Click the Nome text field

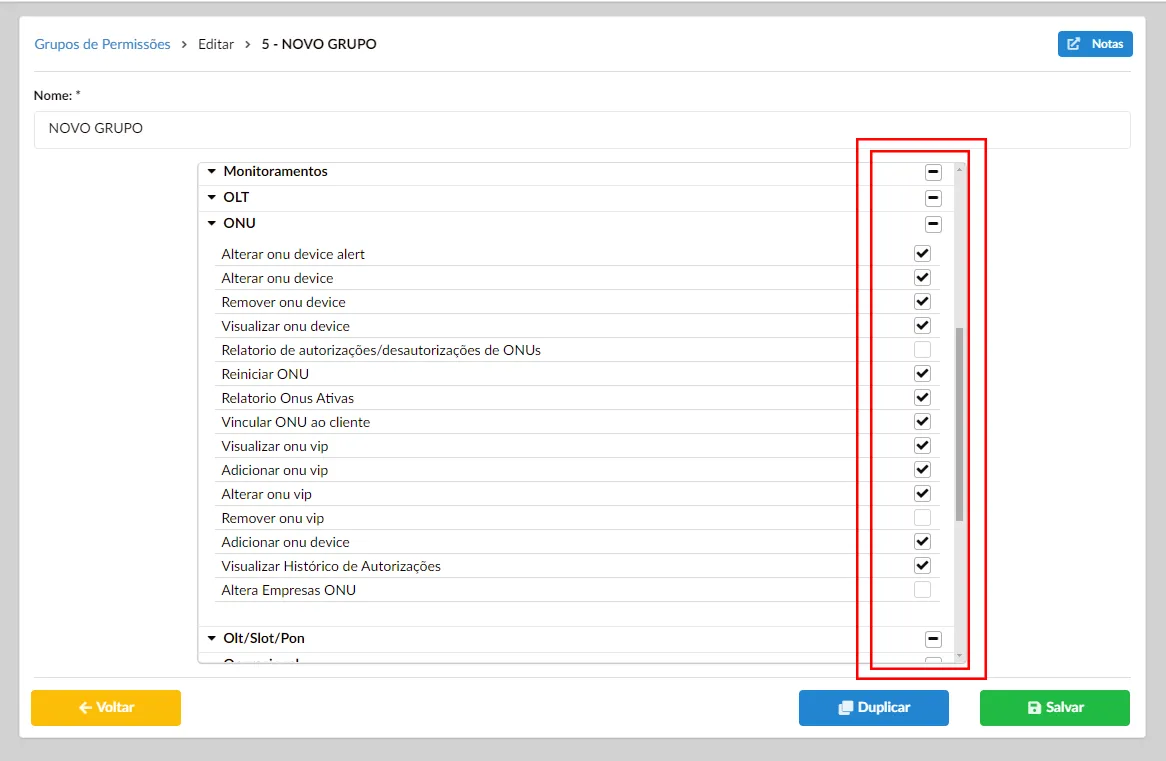[x=582, y=129]
